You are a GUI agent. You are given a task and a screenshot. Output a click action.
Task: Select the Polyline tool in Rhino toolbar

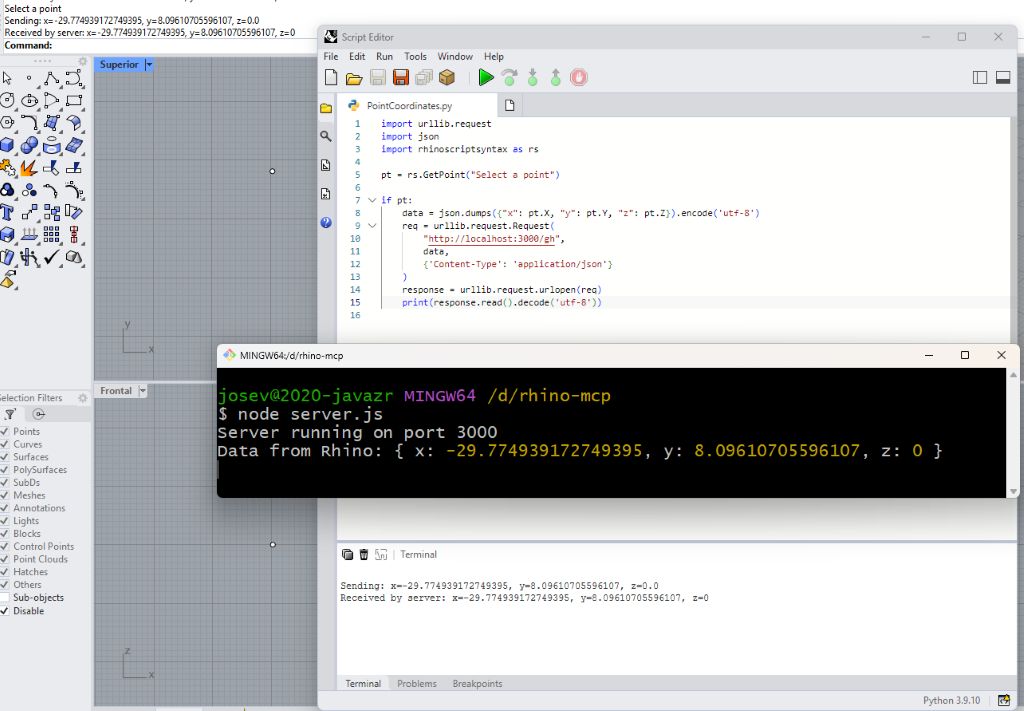tap(52, 78)
